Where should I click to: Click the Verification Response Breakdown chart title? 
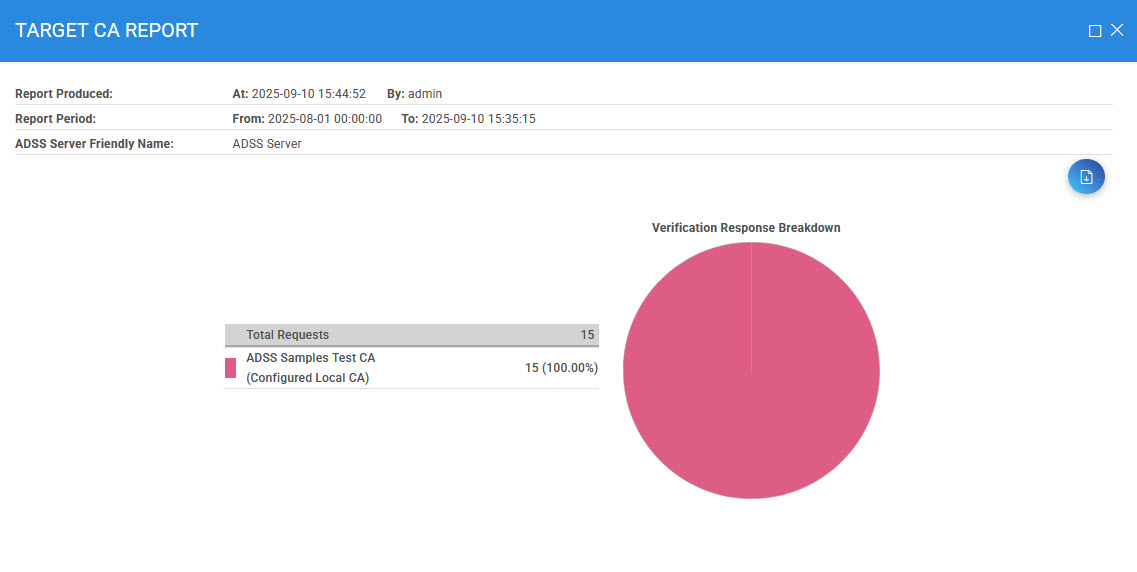[746, 228]
